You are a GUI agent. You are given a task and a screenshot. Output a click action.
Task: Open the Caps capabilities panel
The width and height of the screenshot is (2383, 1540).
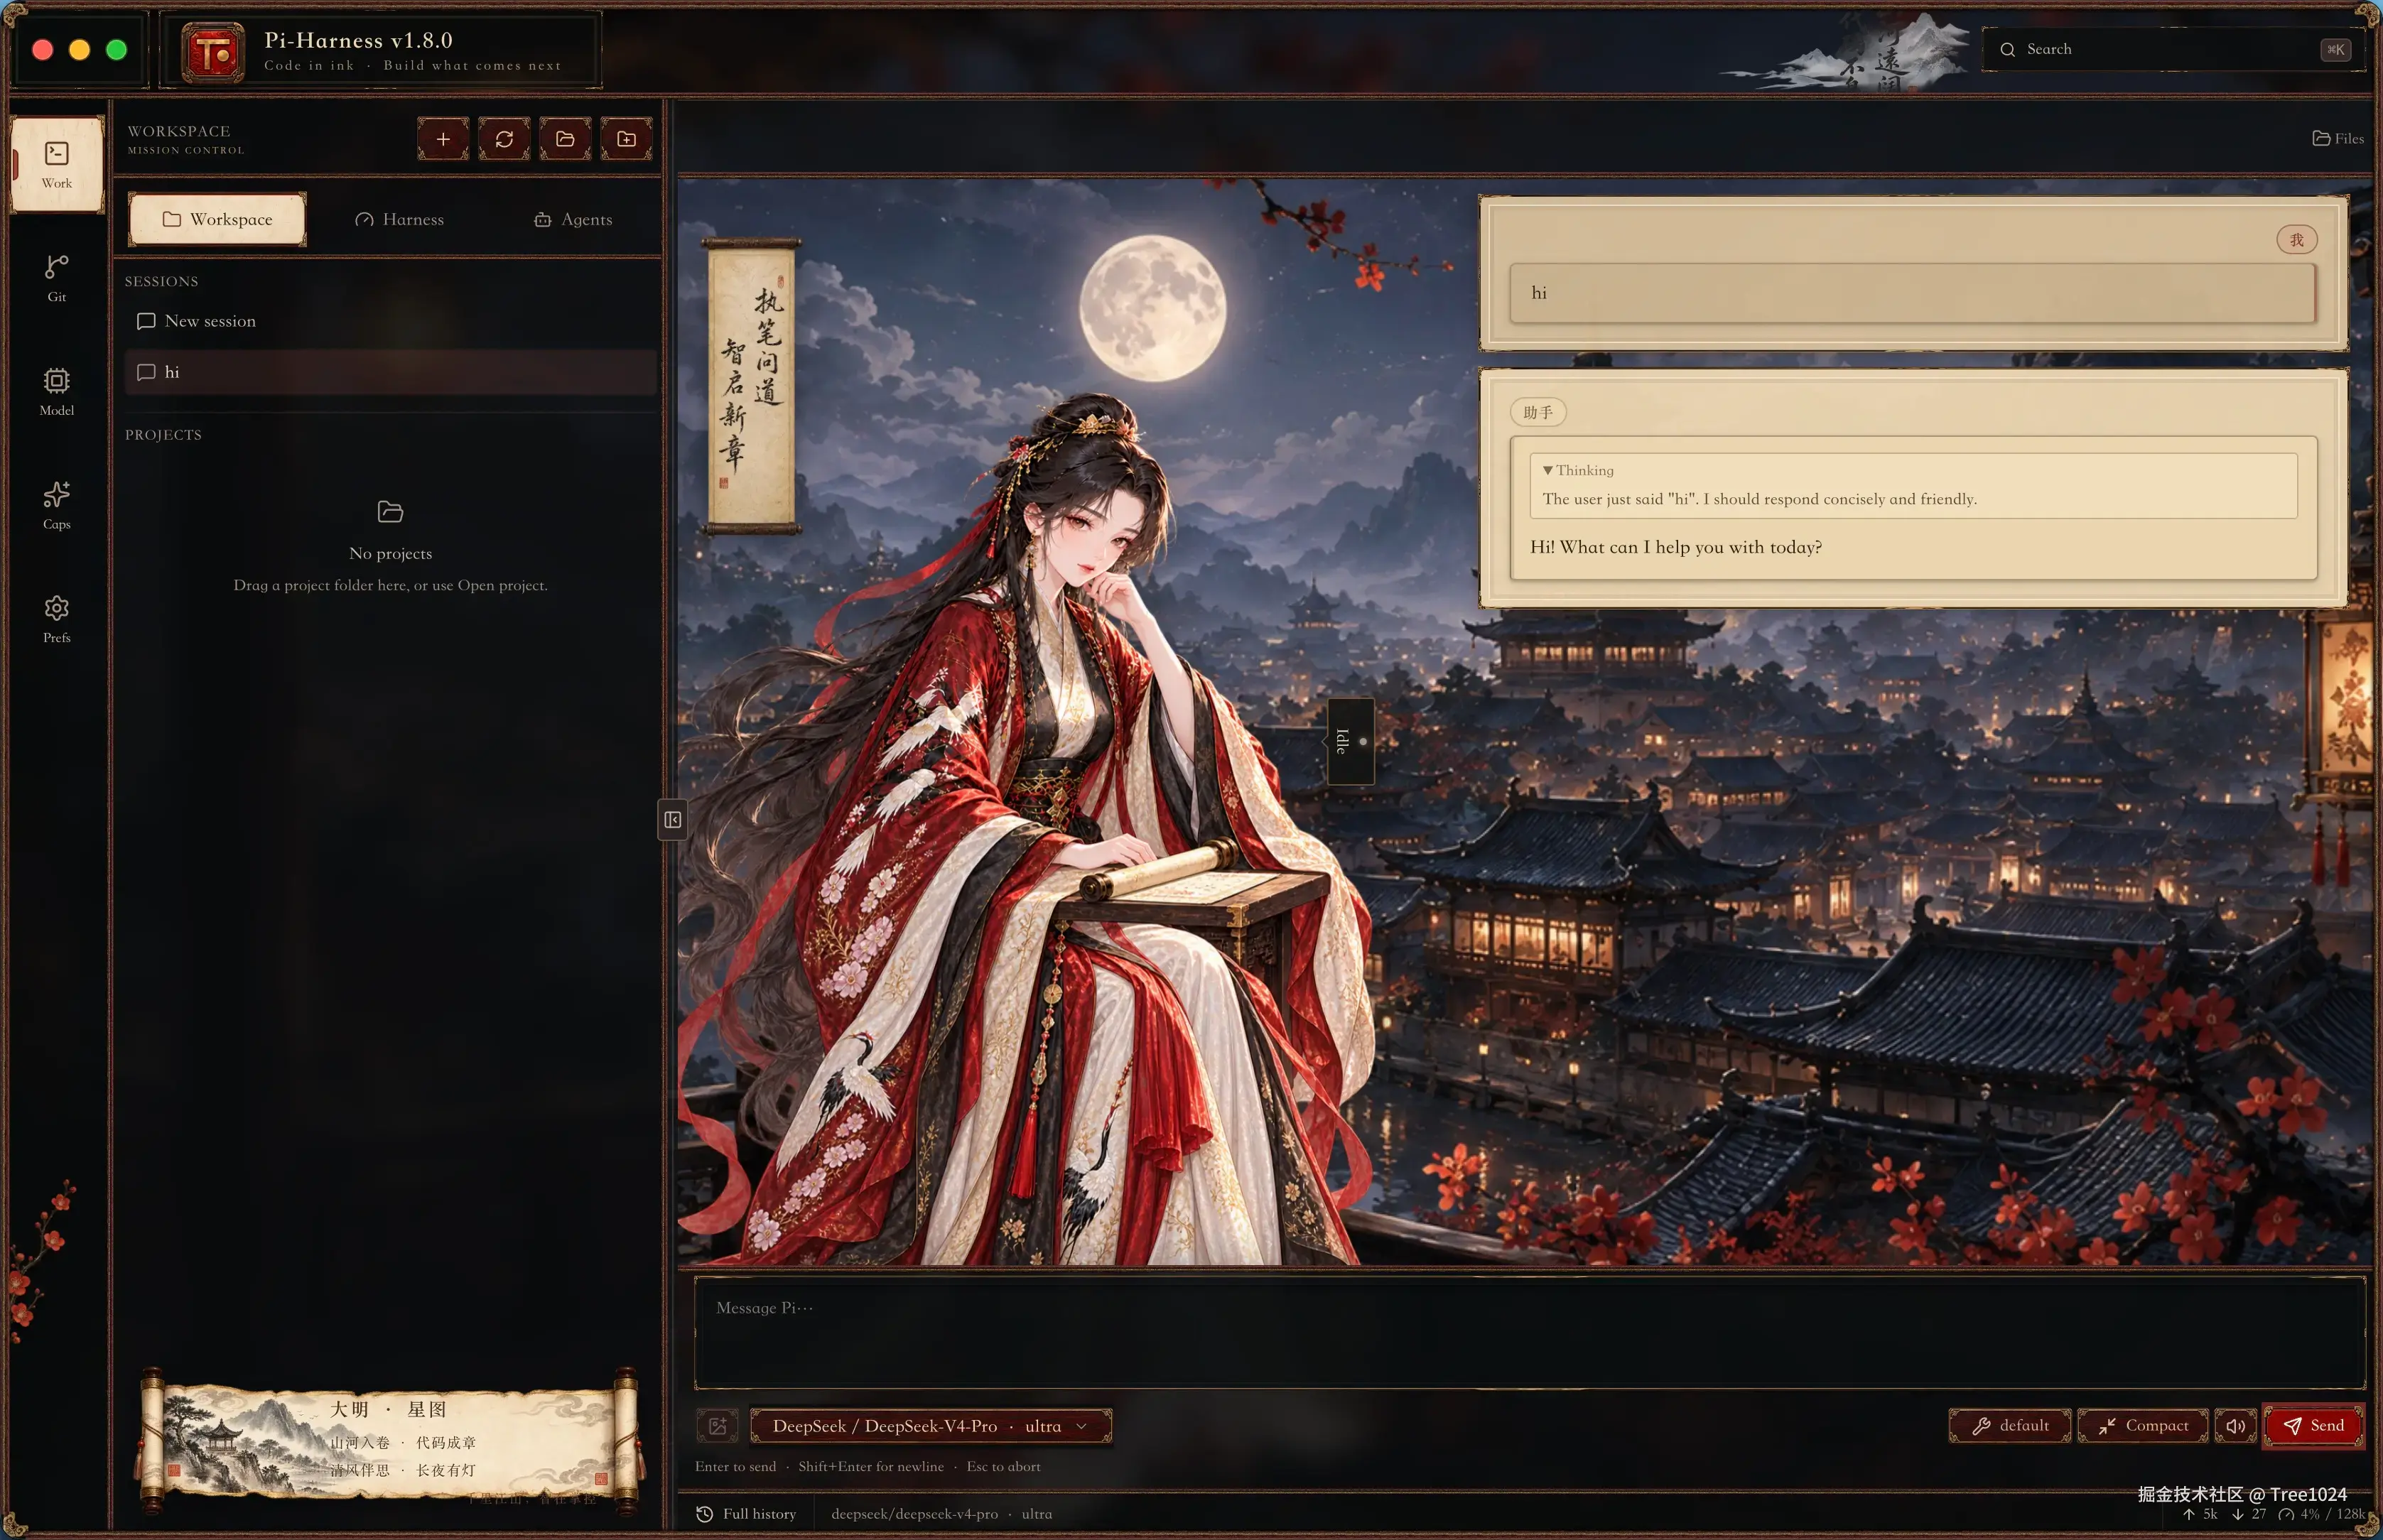point(57,505)
